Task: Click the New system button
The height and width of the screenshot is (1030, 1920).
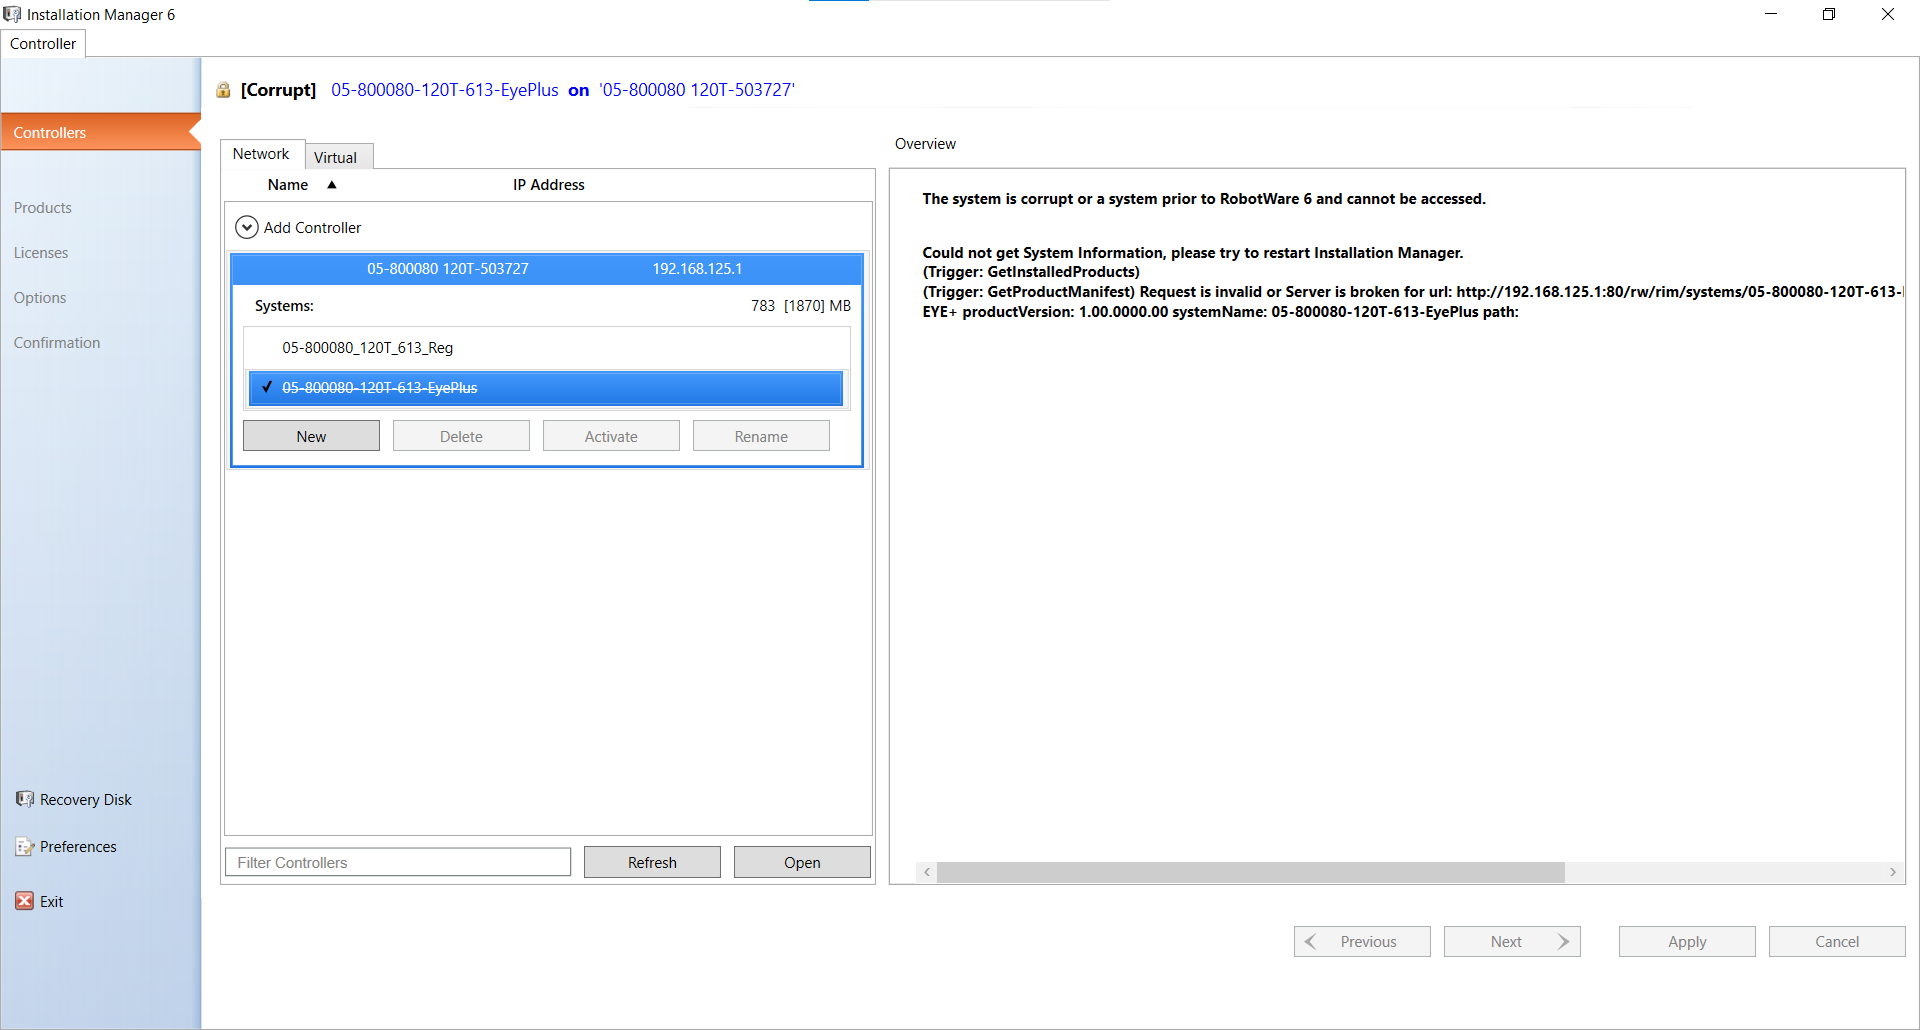Action: coord(311,436)
